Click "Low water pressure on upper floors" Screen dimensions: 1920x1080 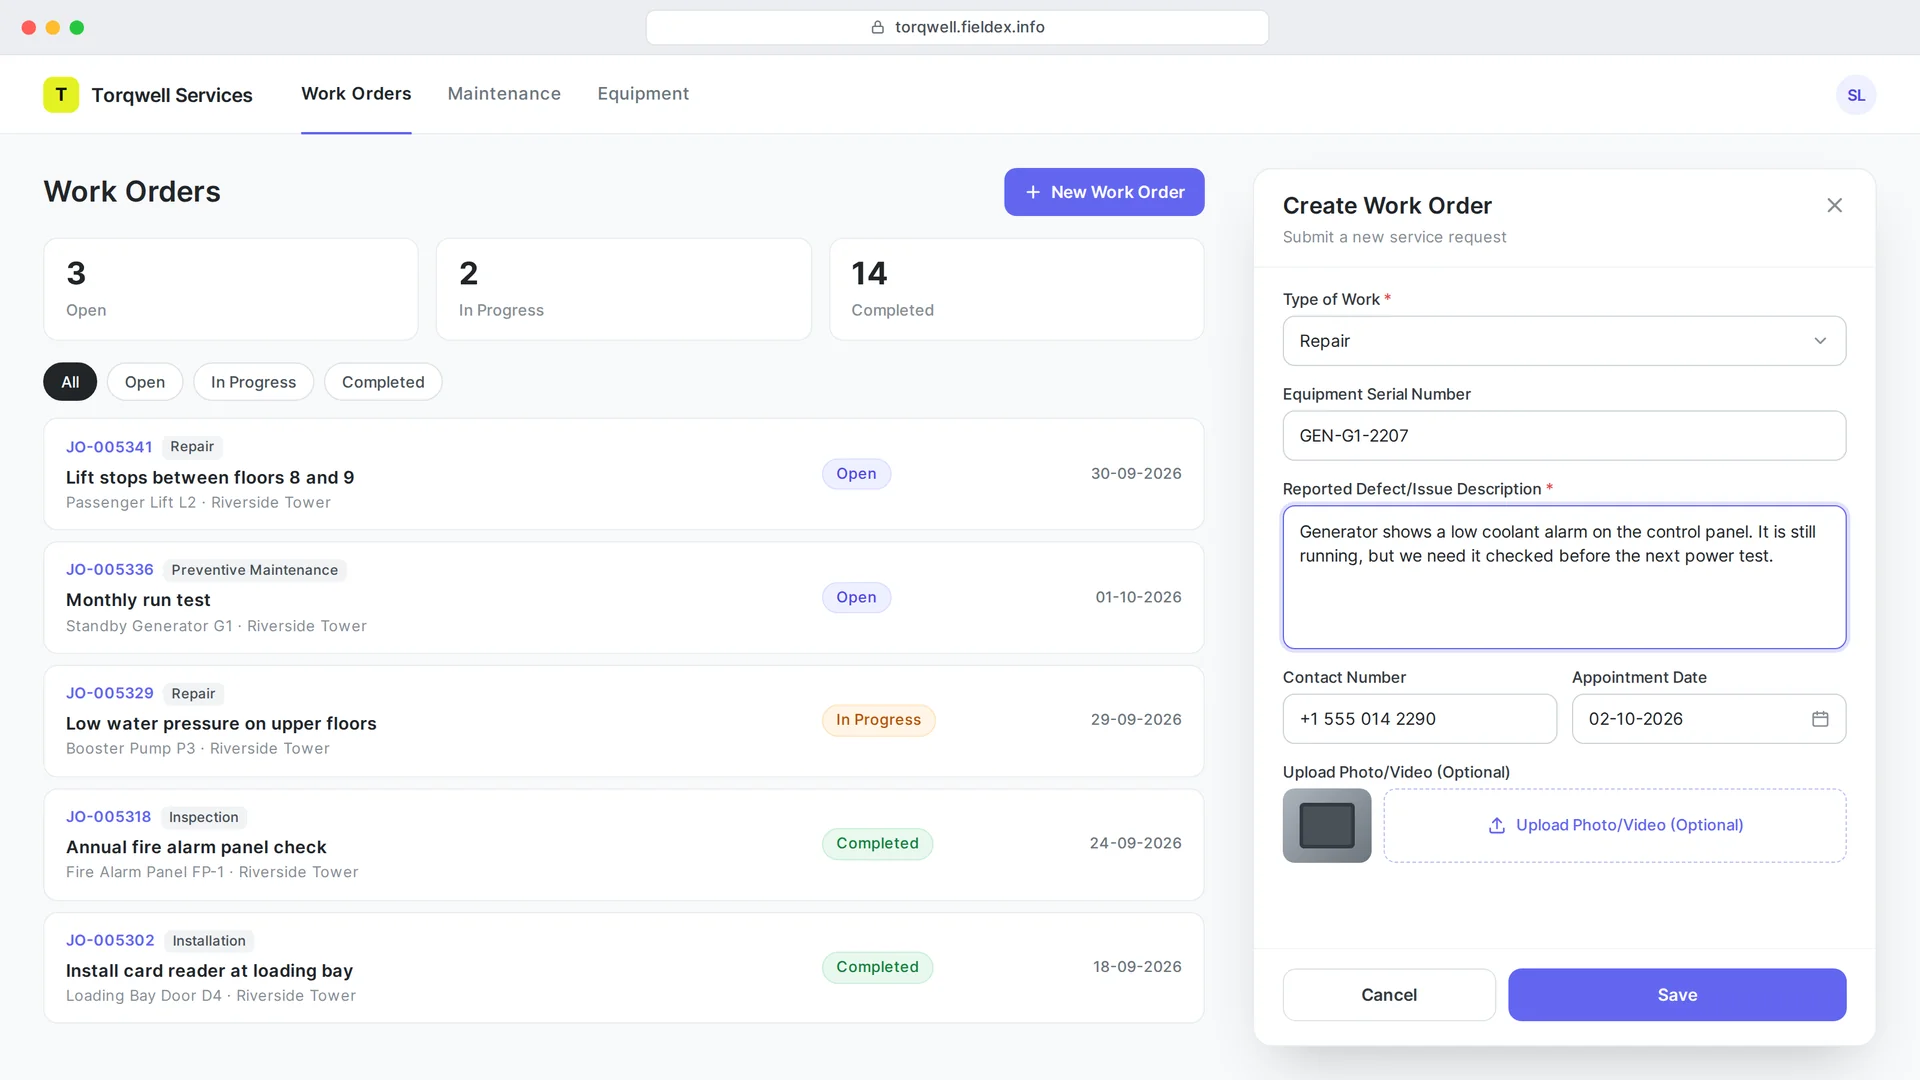[x=221, y=723]
